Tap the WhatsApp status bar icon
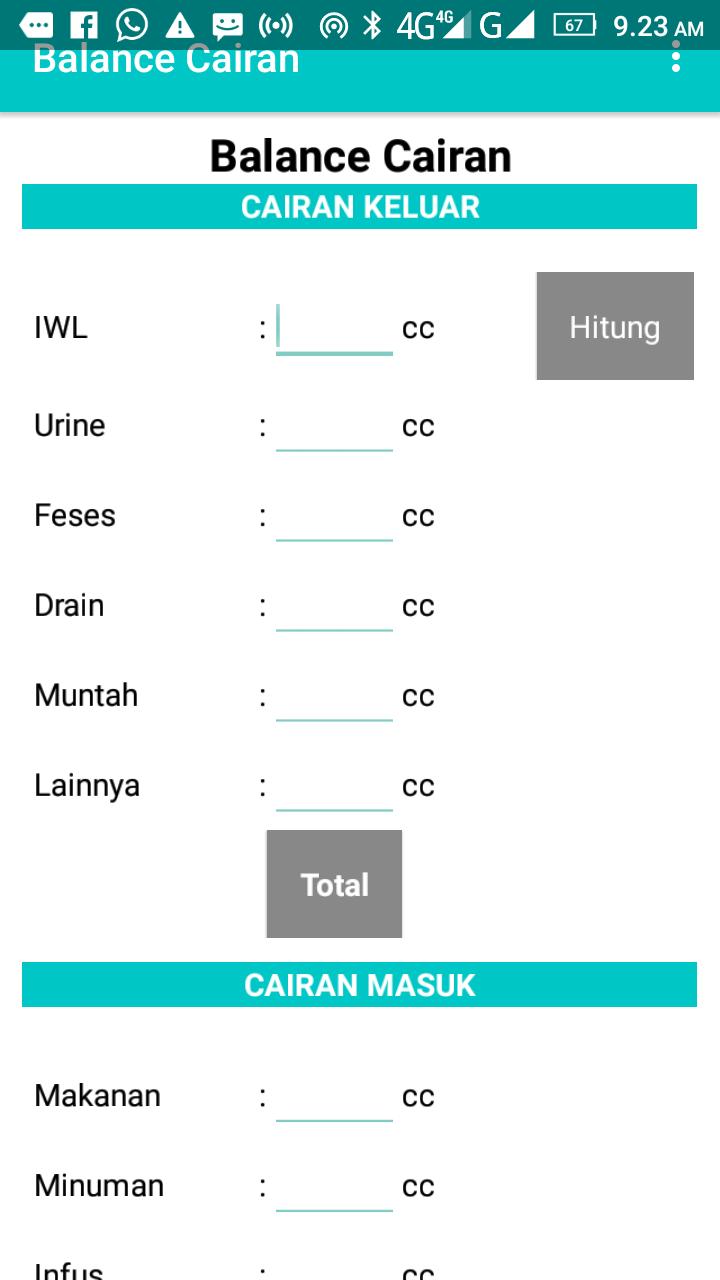 [x=131, y=25]
